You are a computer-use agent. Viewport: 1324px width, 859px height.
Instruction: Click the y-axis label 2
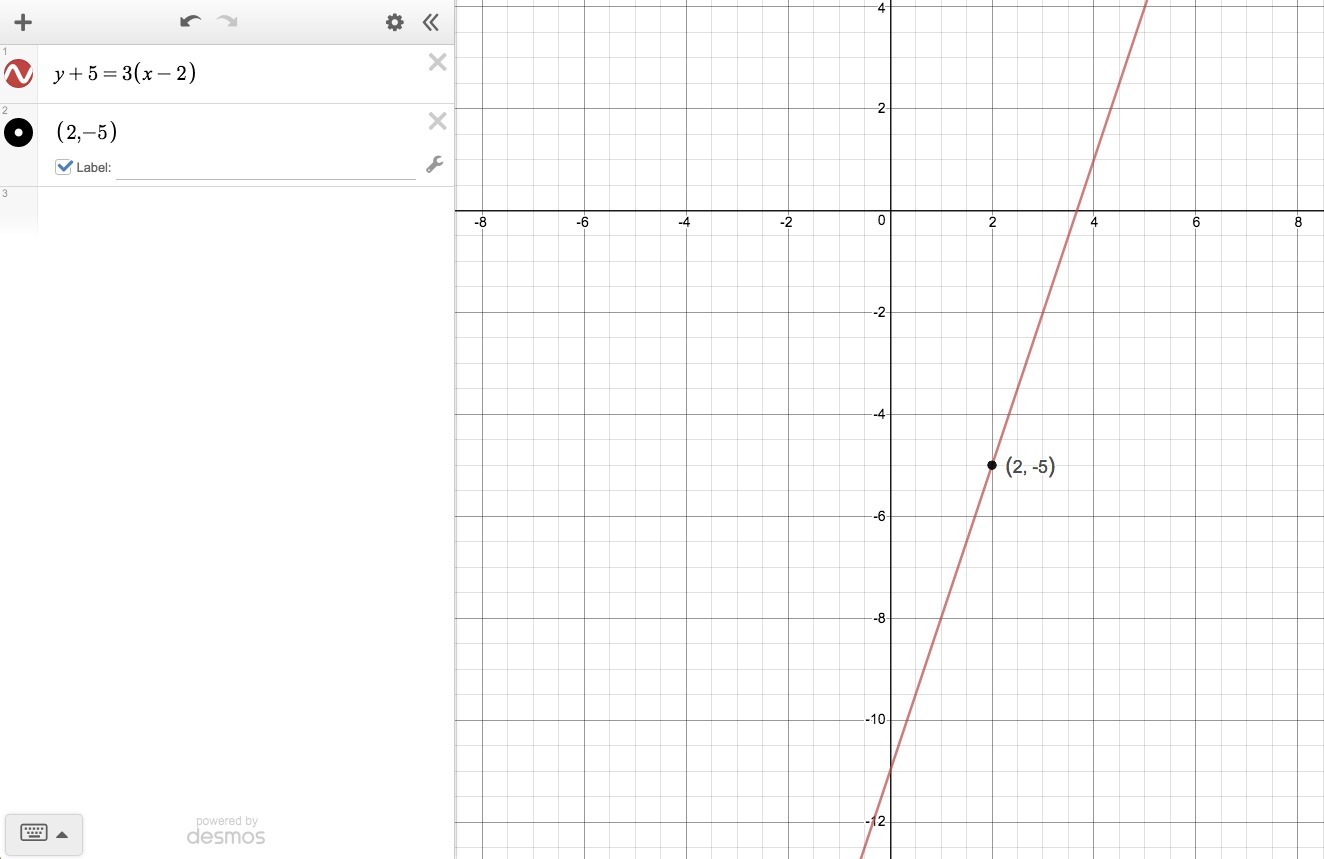tap(882, 108)
